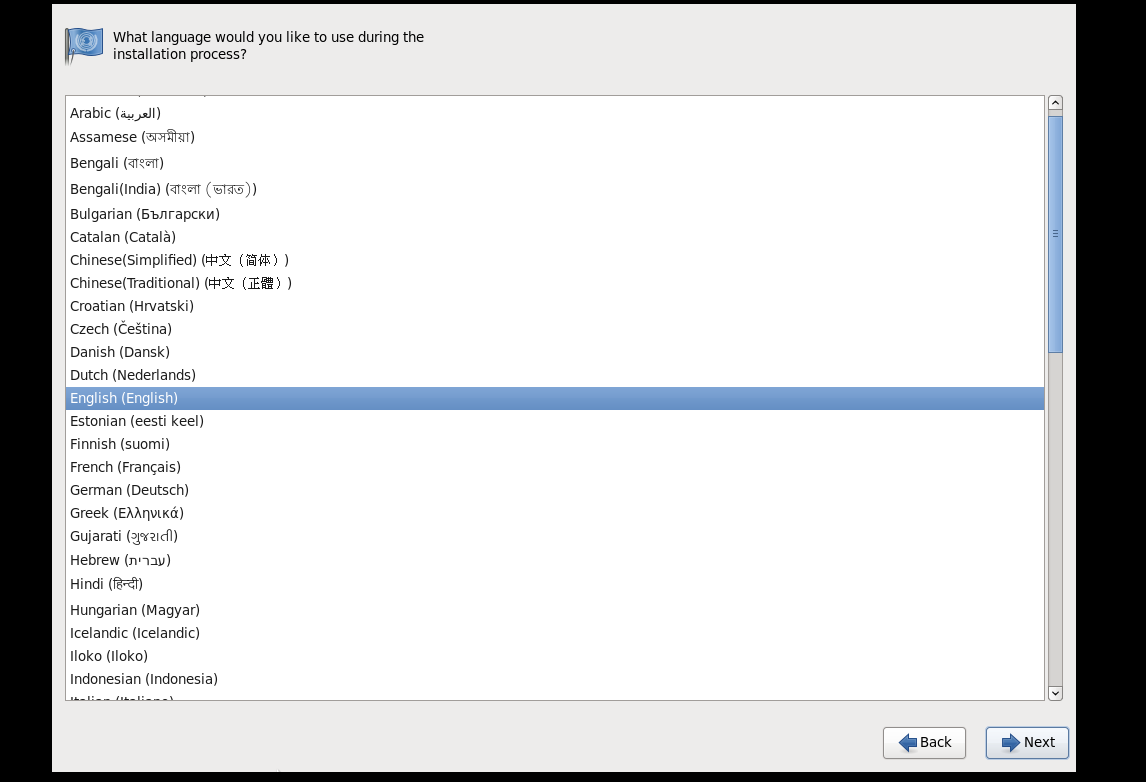This screenshot has height=782, width=1146.
Task: Click the UN flag language icon
Action: pyautogui.click(x=84, y=45)
